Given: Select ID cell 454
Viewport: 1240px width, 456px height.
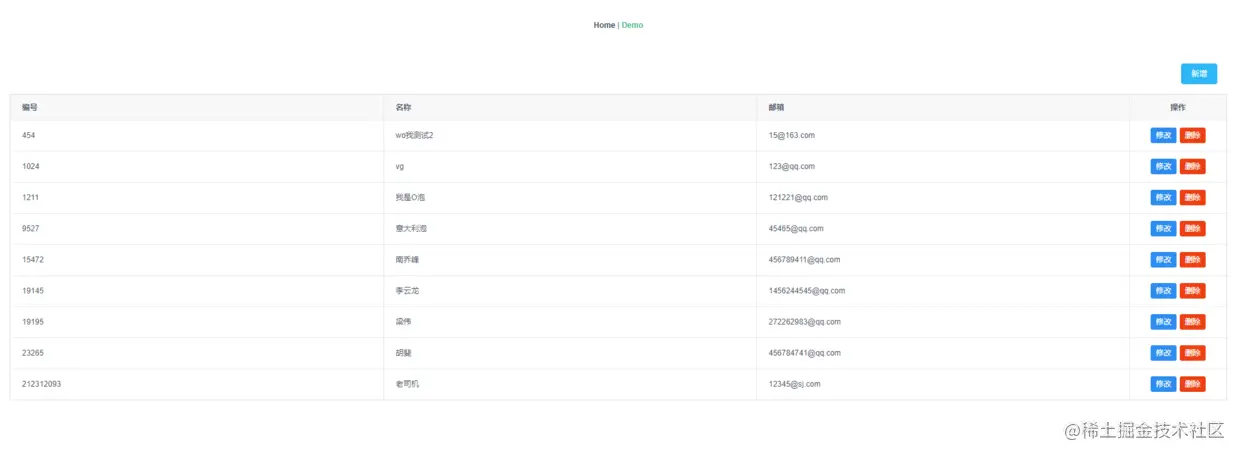Looking at the screenshot, I should (x=197, y=135).
